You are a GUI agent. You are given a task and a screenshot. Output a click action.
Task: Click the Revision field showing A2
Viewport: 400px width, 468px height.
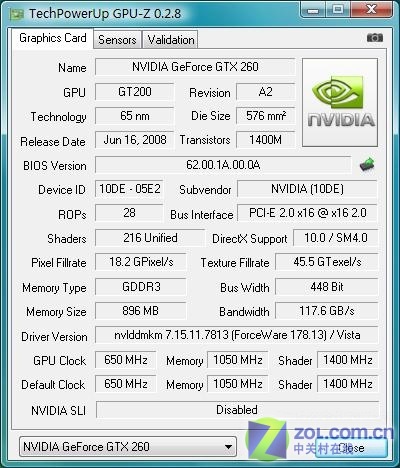coord(266,92)
